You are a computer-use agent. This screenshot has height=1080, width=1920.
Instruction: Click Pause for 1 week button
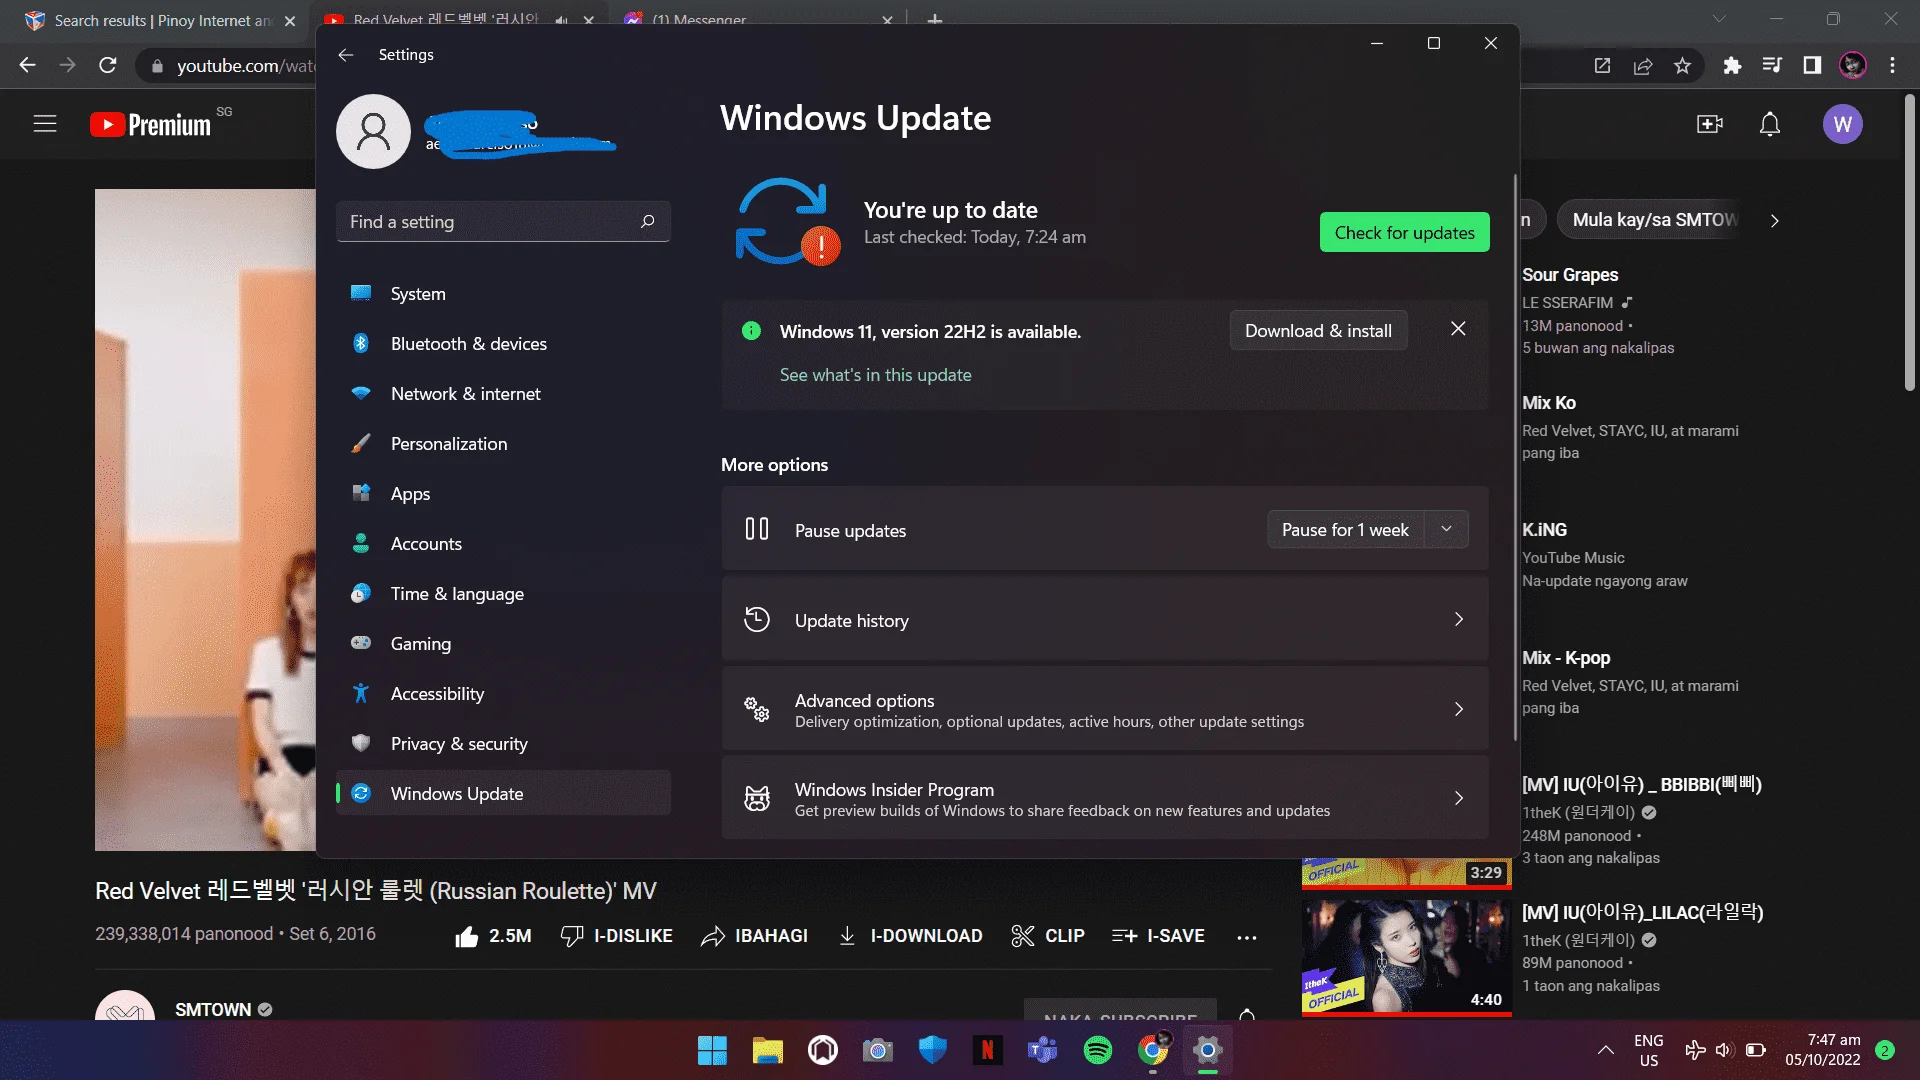[1345, 530]
